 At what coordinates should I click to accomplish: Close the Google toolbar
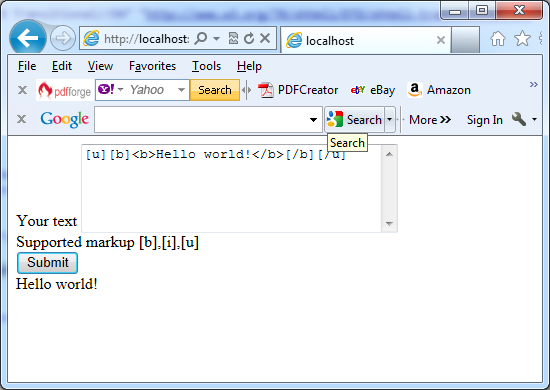point(22,119)
